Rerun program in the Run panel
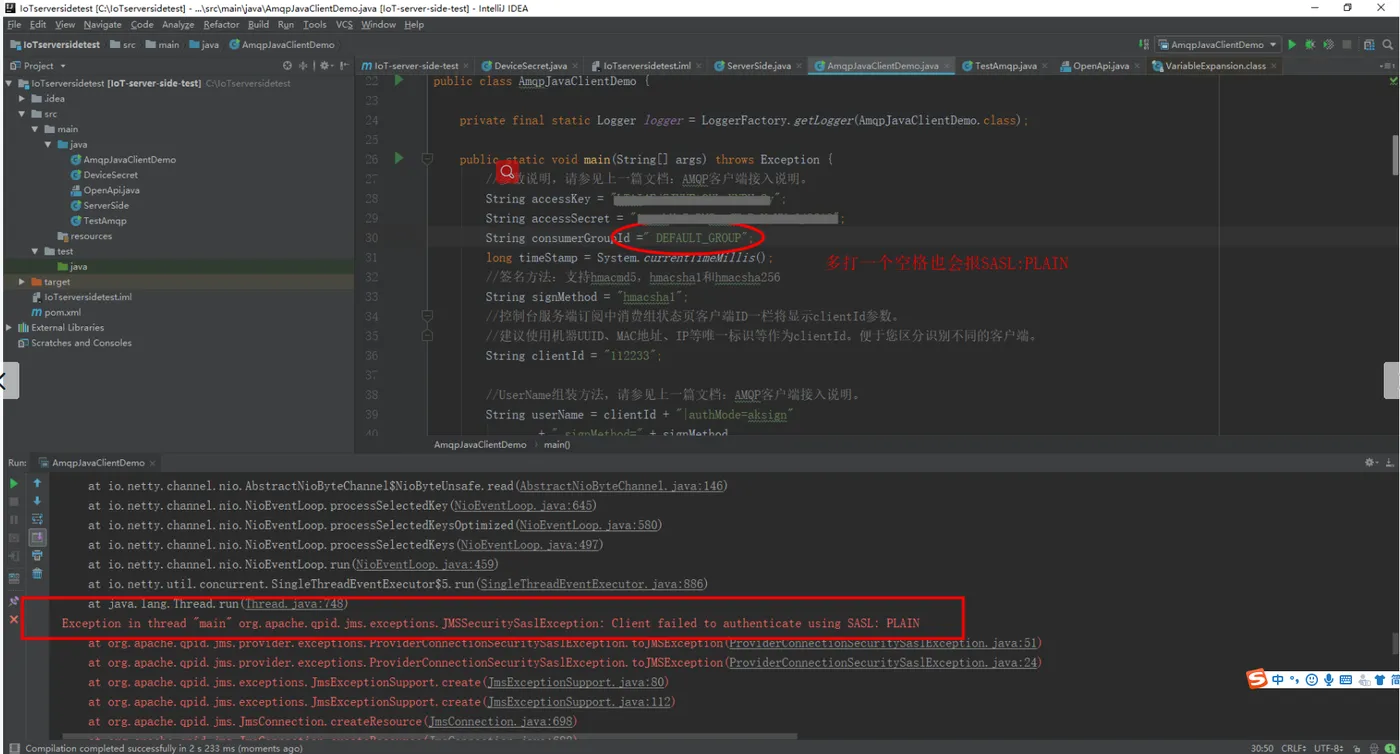The width and height of the screenshot is (1400, 754). coord(14,483)
